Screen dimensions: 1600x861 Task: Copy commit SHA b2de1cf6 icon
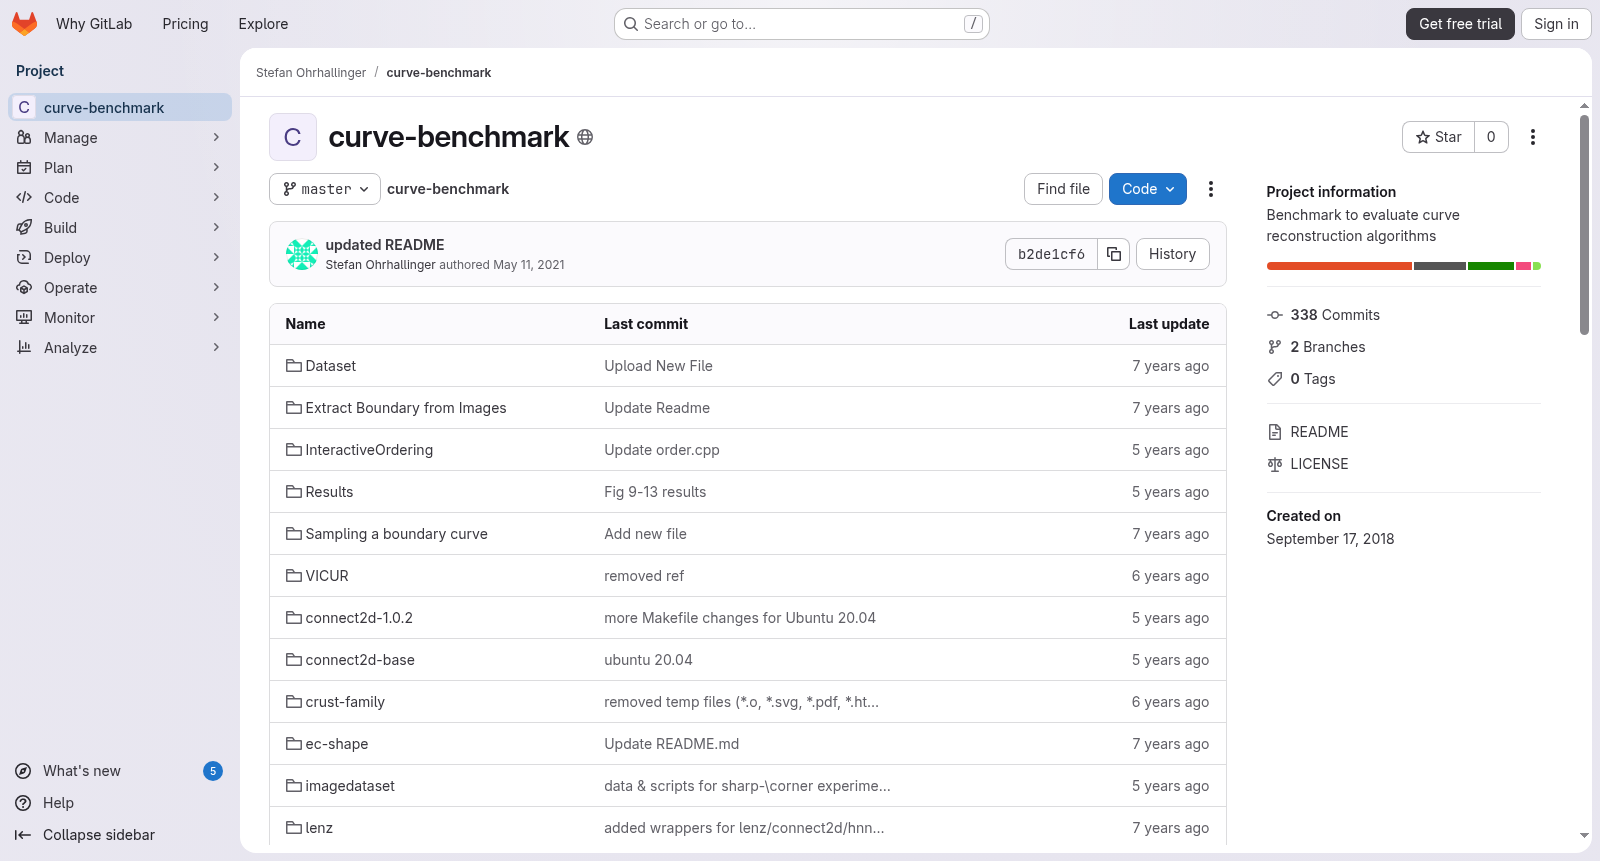1114,254
